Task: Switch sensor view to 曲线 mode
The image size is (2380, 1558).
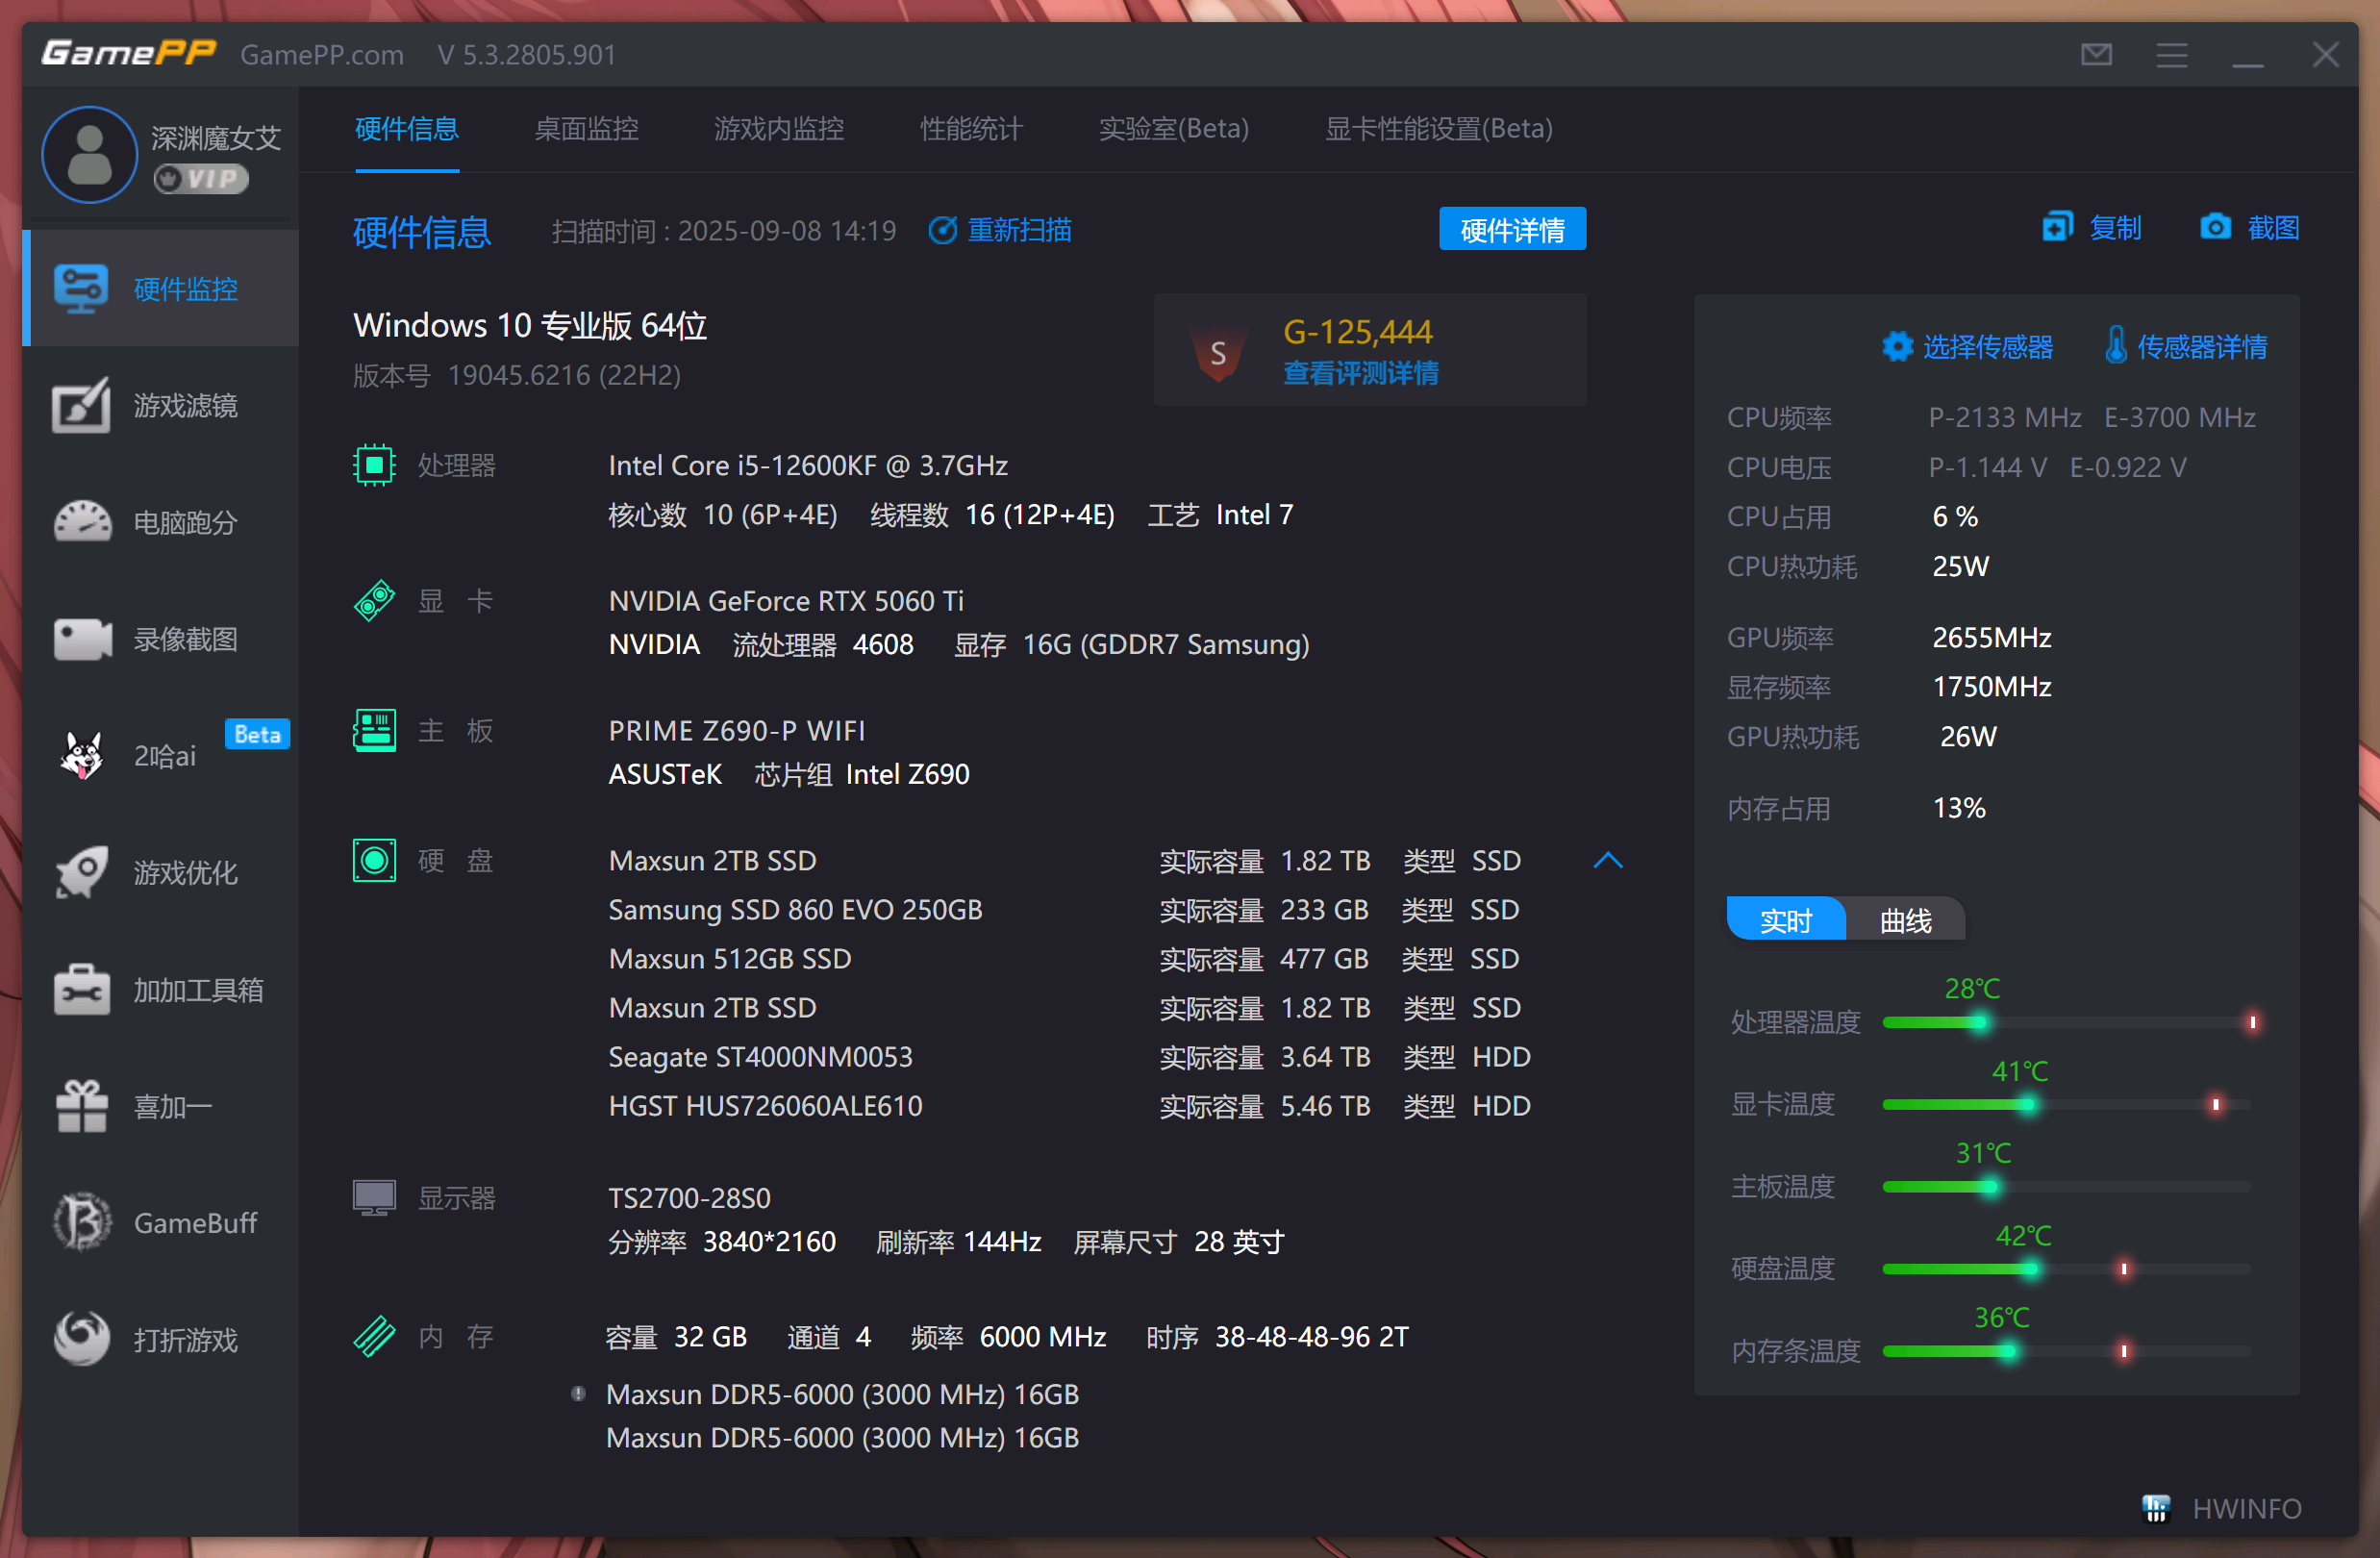Action: tap(1905, 920)
